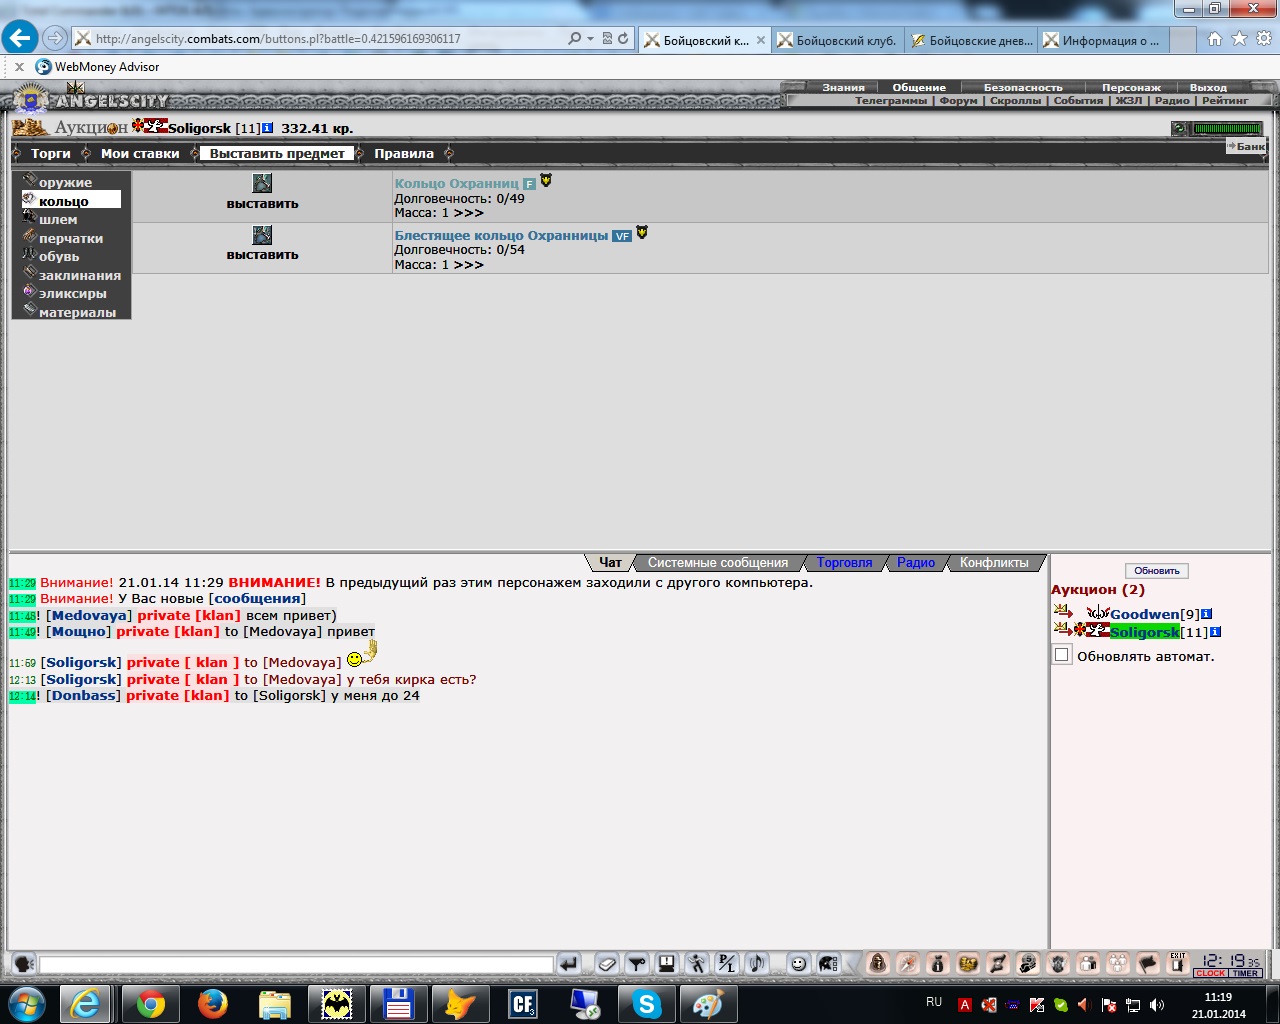Open the Персонаж top menu
Viewport: 1280px width, 1024px height.
(x=1131, y=87)
